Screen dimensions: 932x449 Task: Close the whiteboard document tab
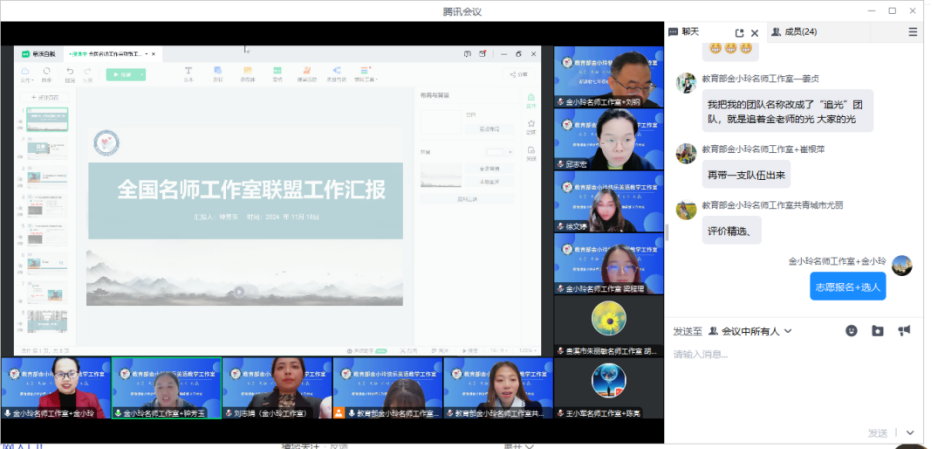click(153, 54)
